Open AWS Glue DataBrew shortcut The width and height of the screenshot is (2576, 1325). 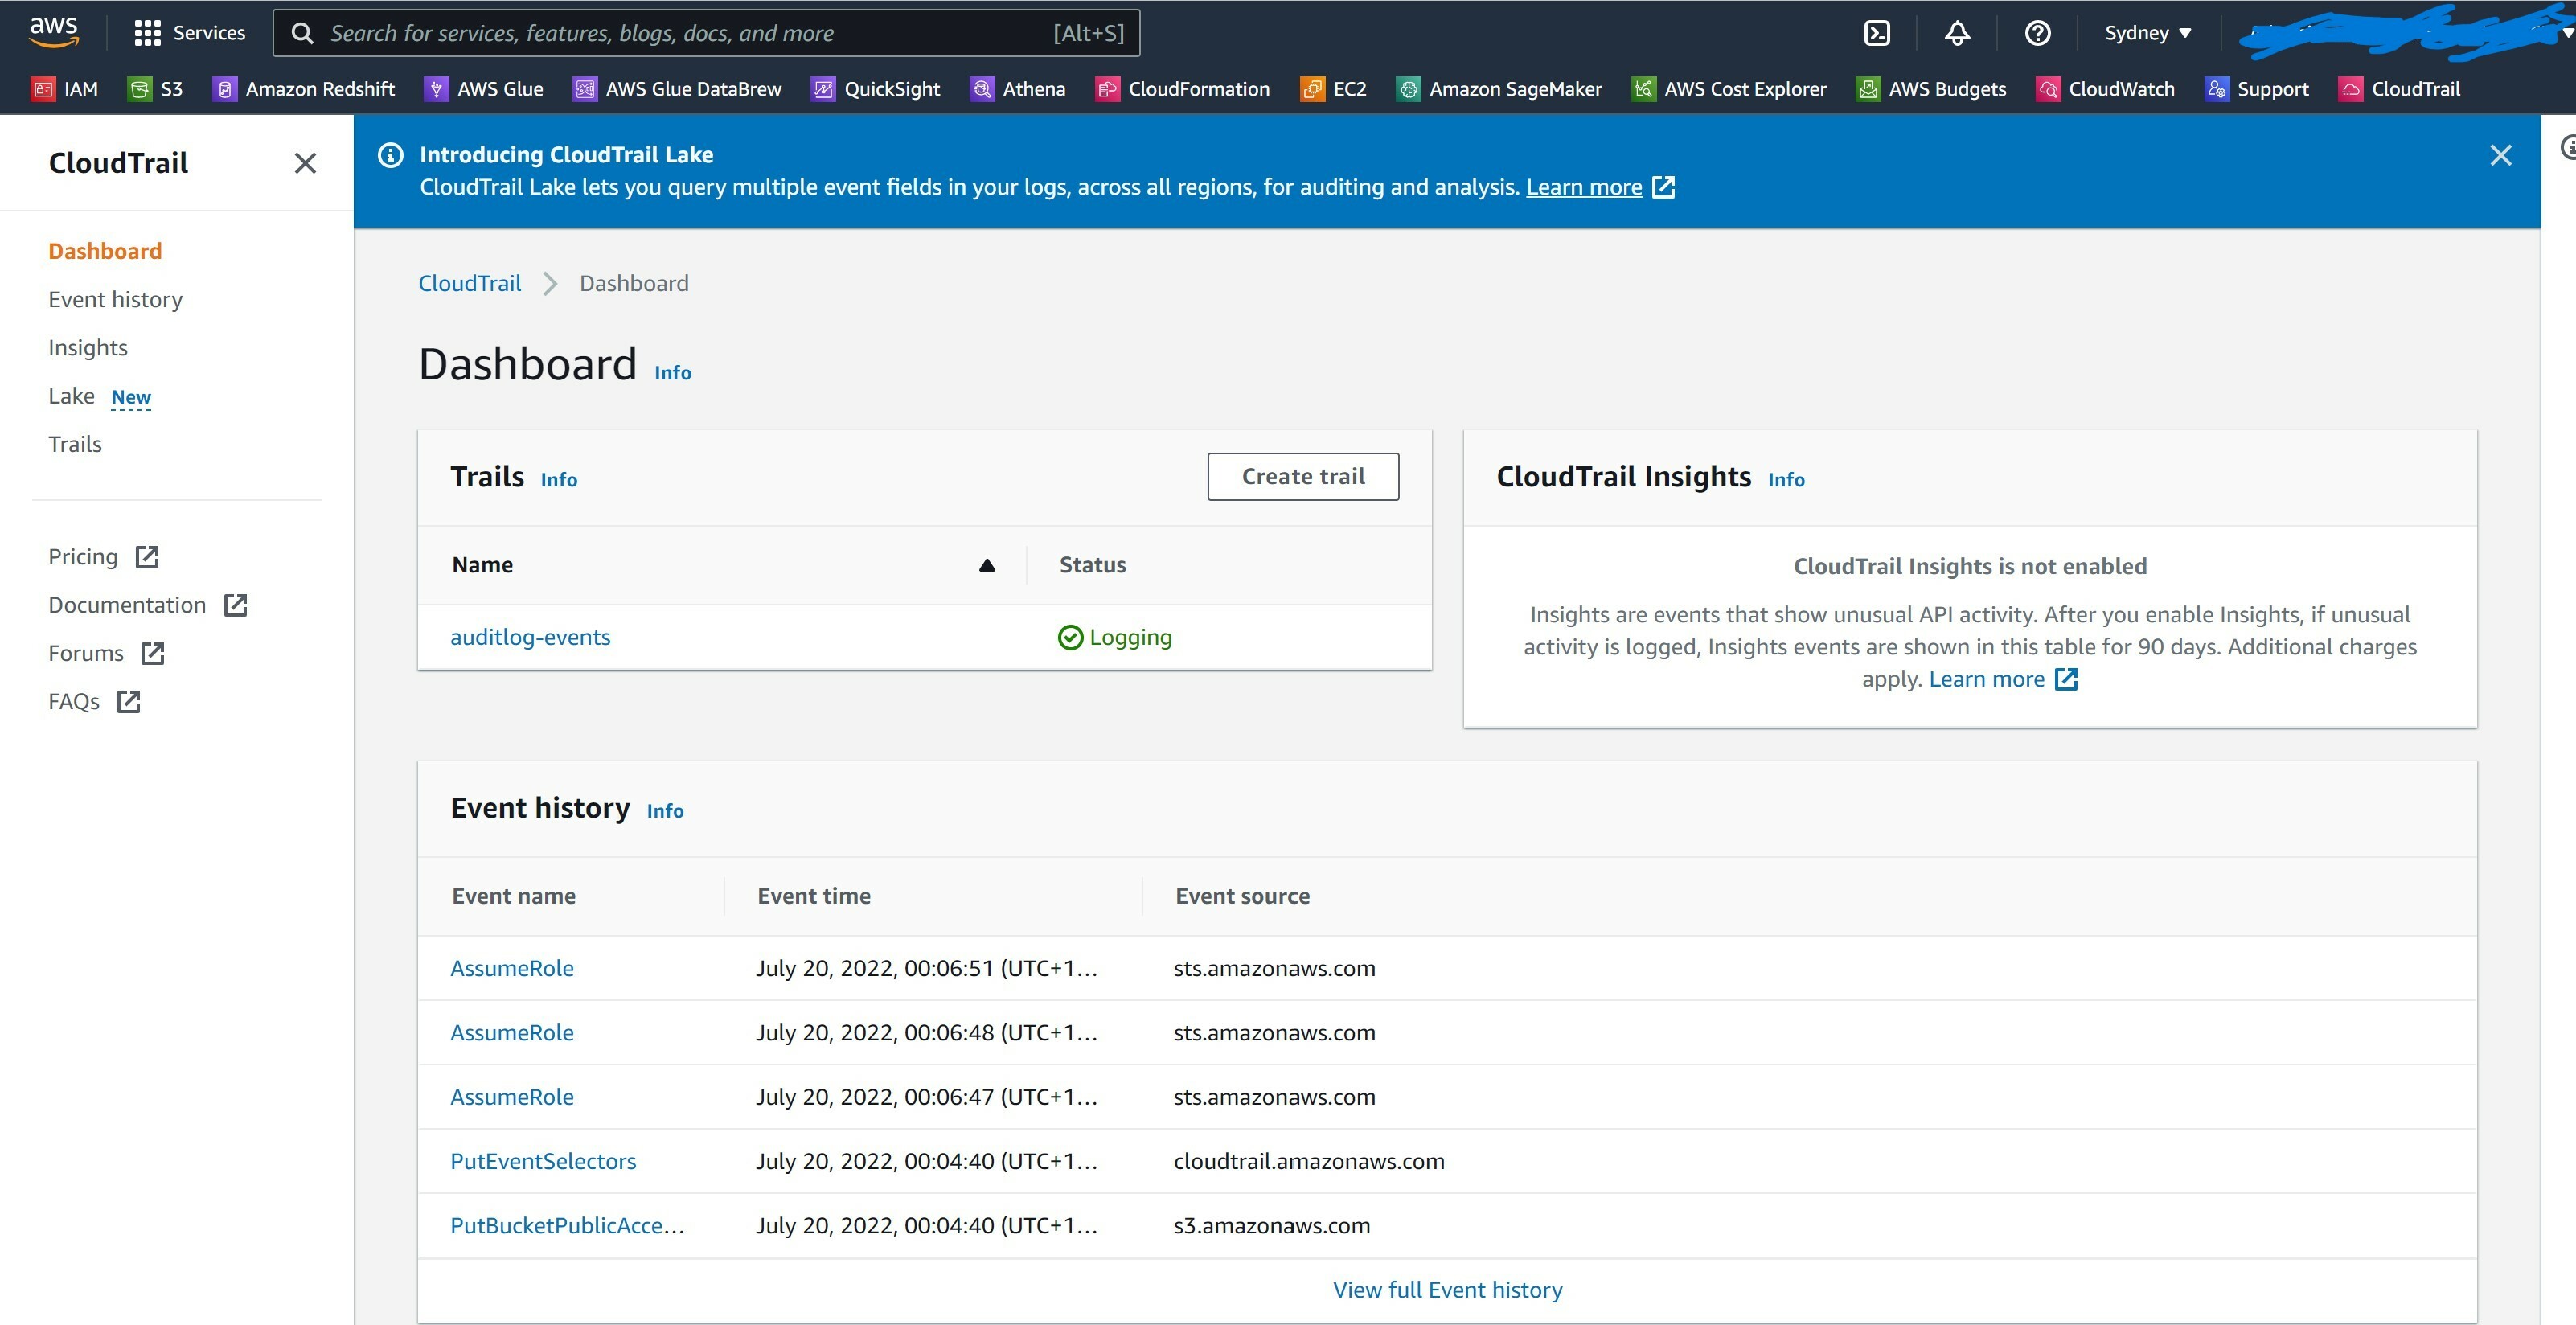(x=677, y=89)
